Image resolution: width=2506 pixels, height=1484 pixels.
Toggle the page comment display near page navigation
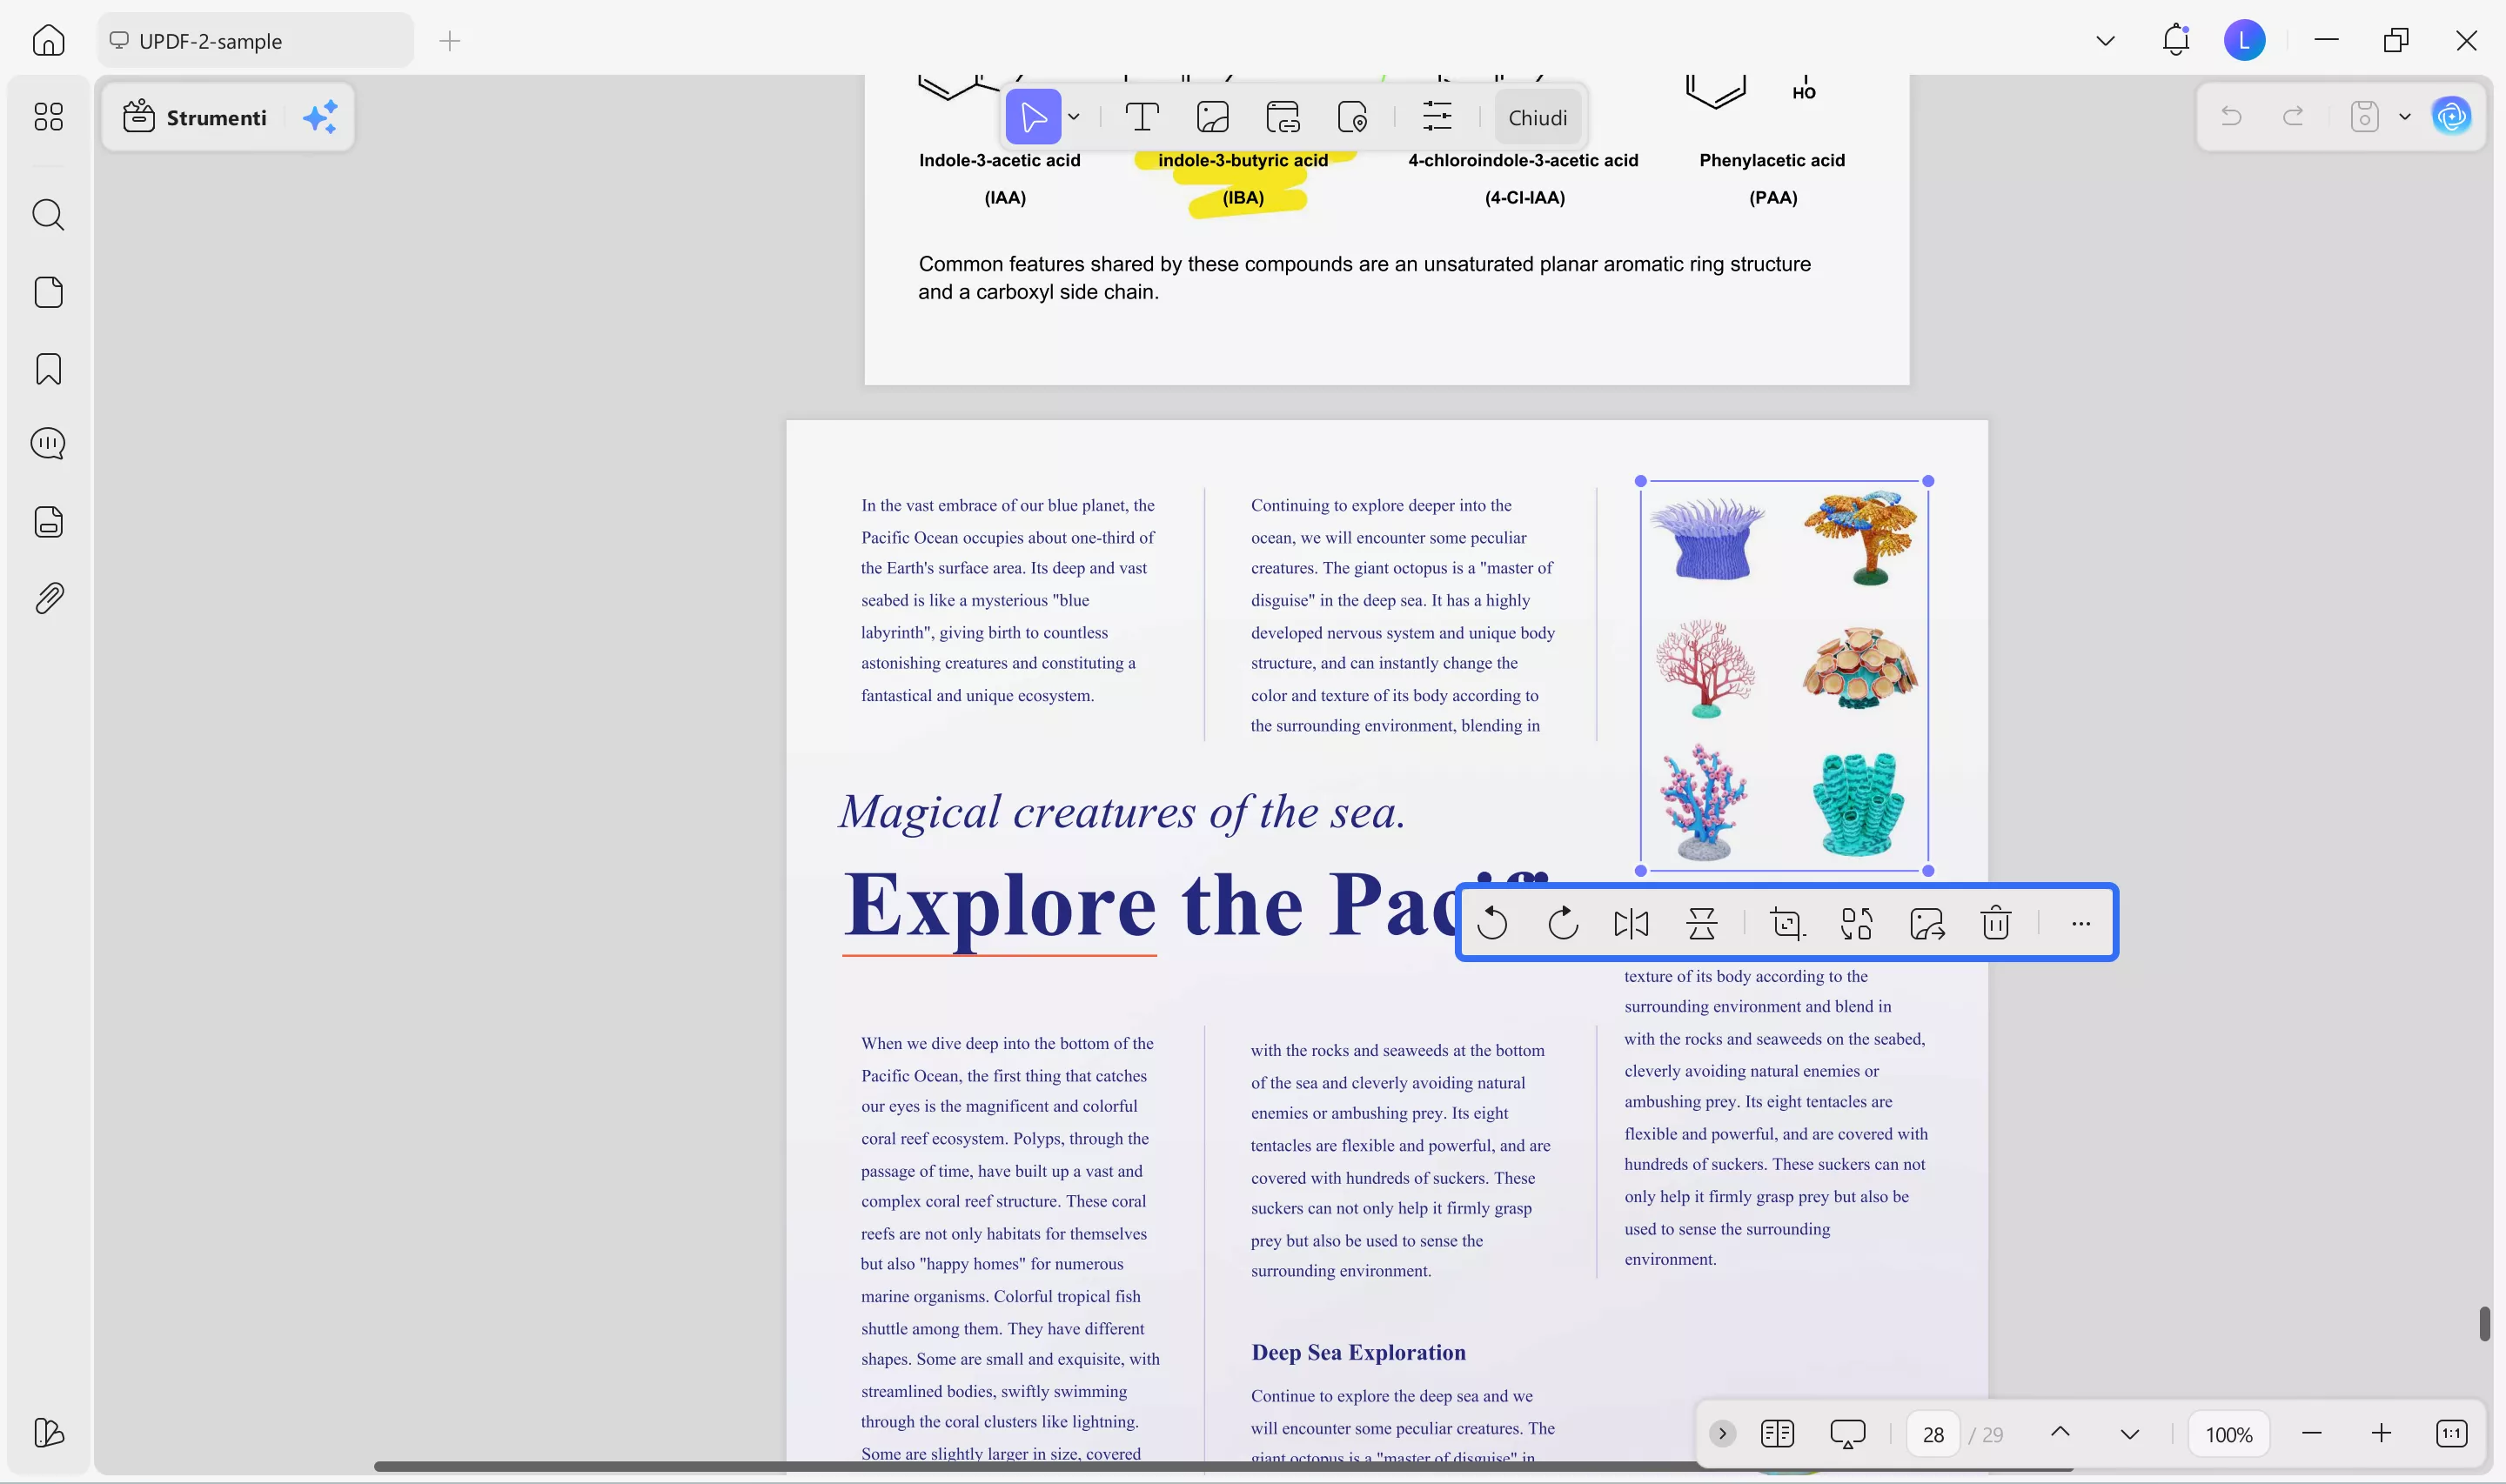point(1846,1433)
